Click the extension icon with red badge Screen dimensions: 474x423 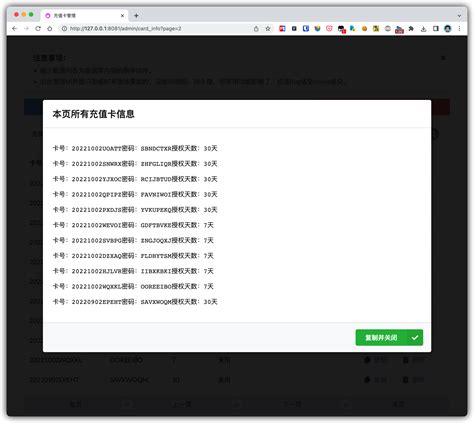[x=341, y=29]
